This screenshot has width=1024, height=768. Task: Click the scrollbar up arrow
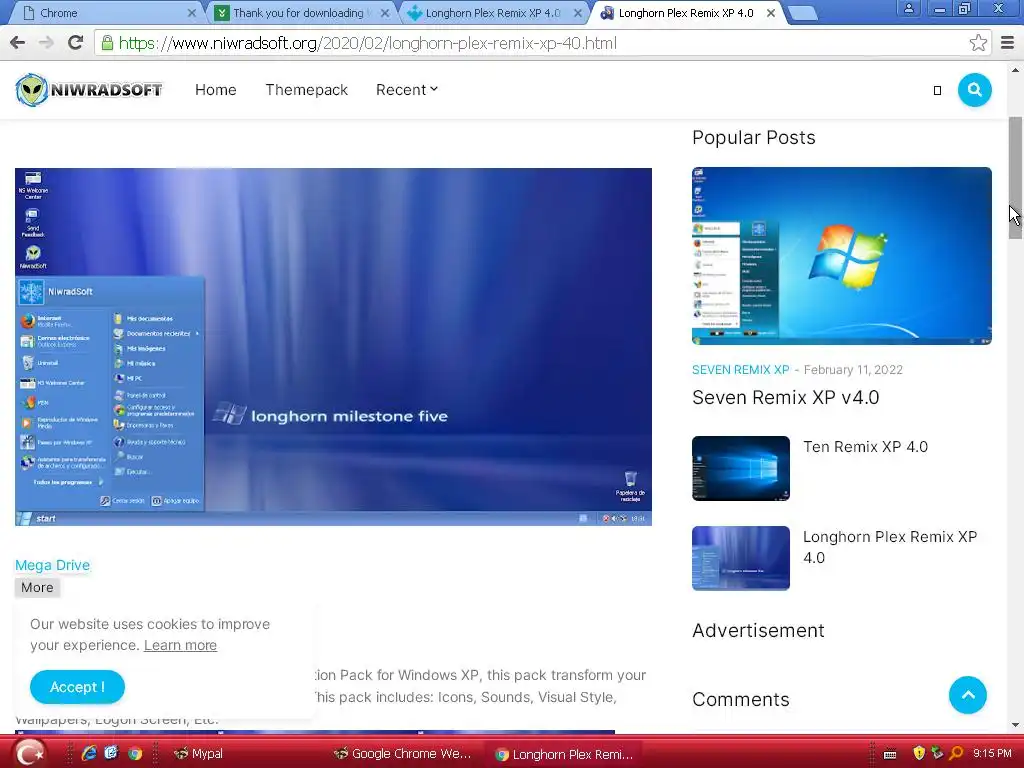(1015, 69)
